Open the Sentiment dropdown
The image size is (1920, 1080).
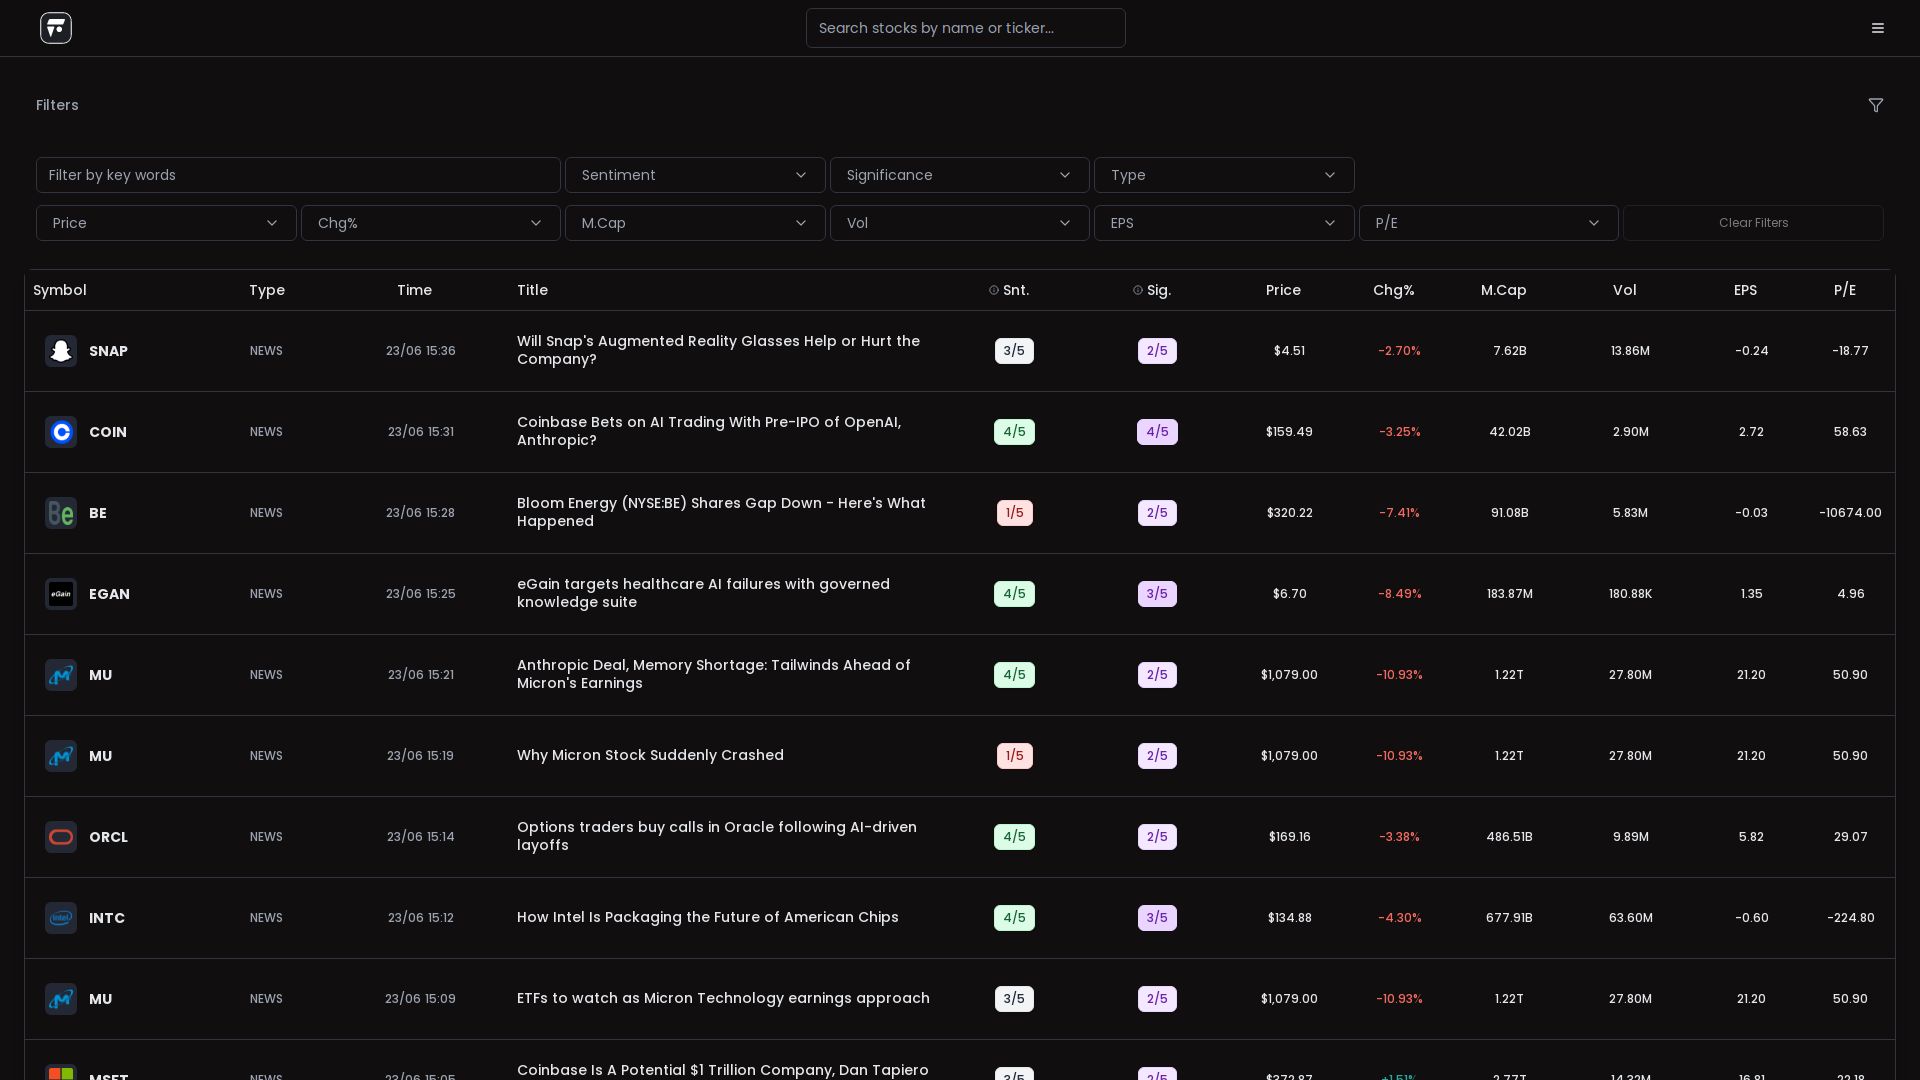pyautogui.click(x=695, y=175)
